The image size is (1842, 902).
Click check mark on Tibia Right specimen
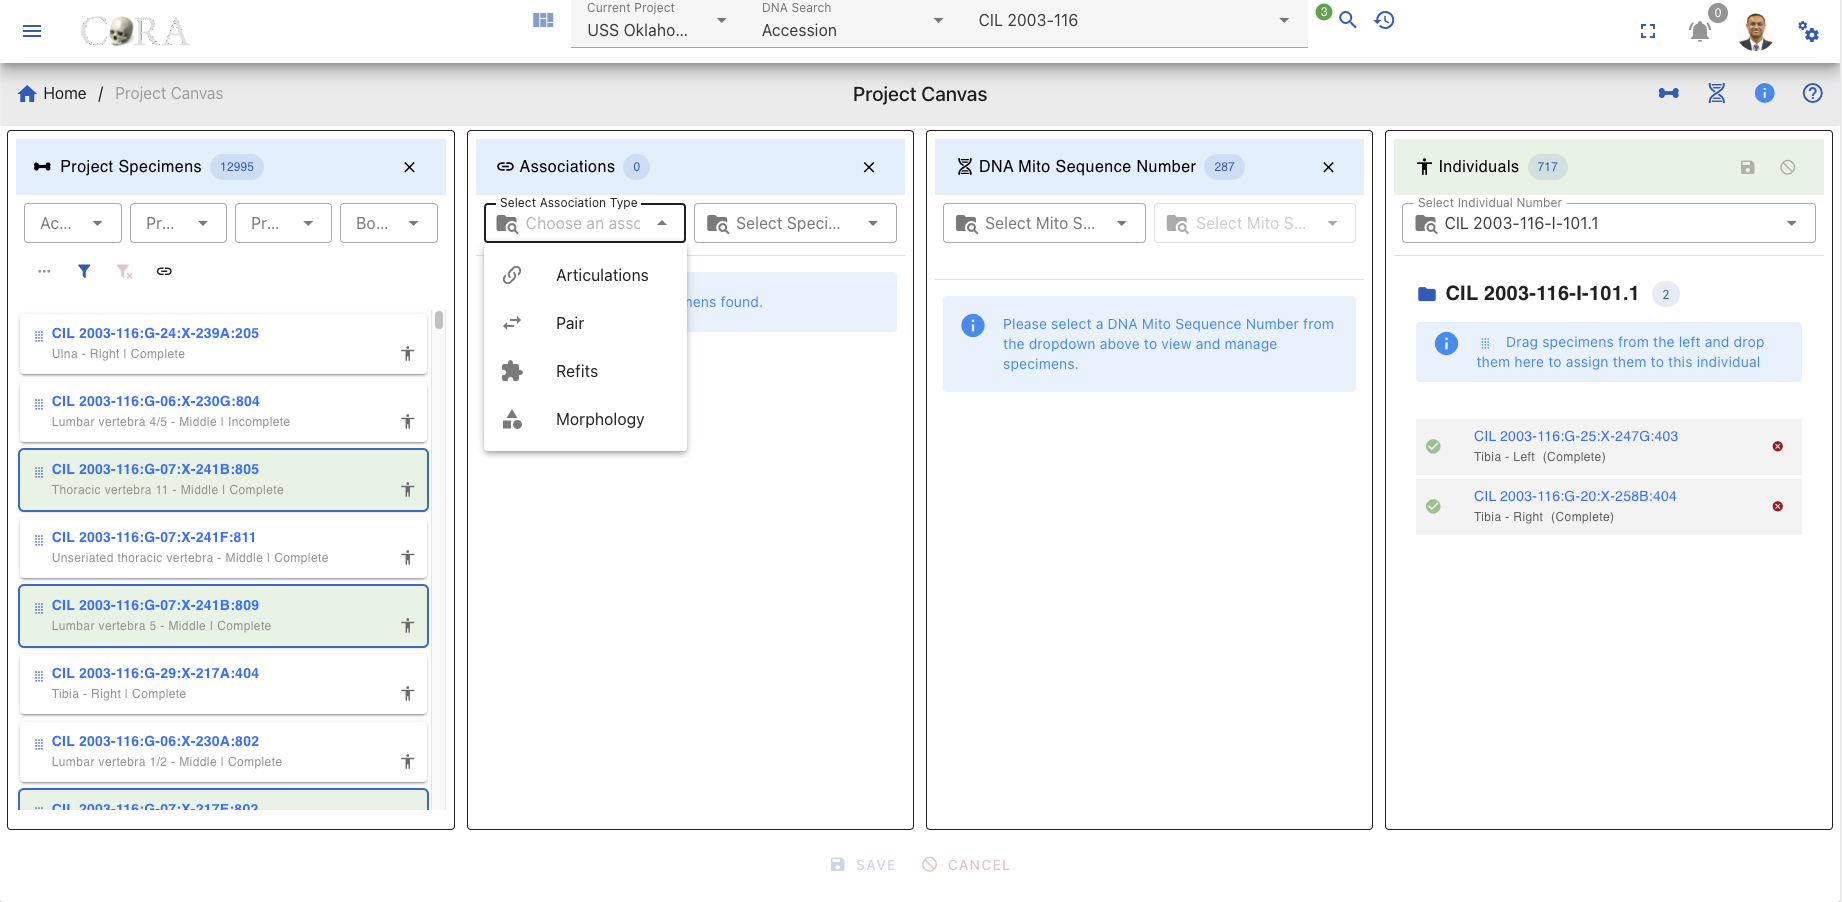(1433, 506)
